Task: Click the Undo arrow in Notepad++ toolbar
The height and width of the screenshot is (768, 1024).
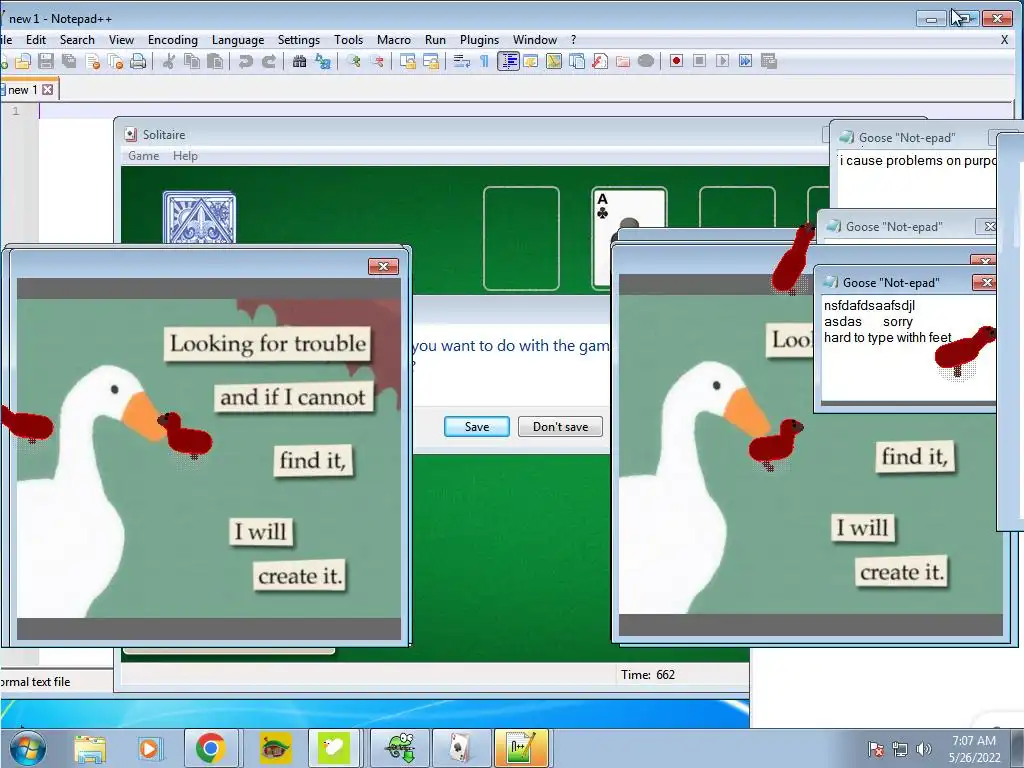Action: [246, 61]
